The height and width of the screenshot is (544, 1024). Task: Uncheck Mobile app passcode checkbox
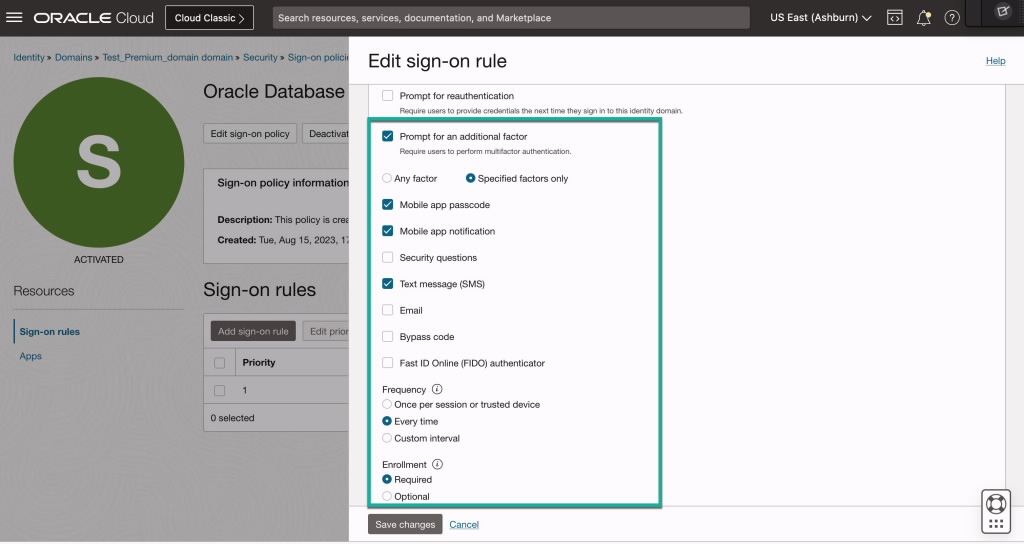[x=388, y=204]
